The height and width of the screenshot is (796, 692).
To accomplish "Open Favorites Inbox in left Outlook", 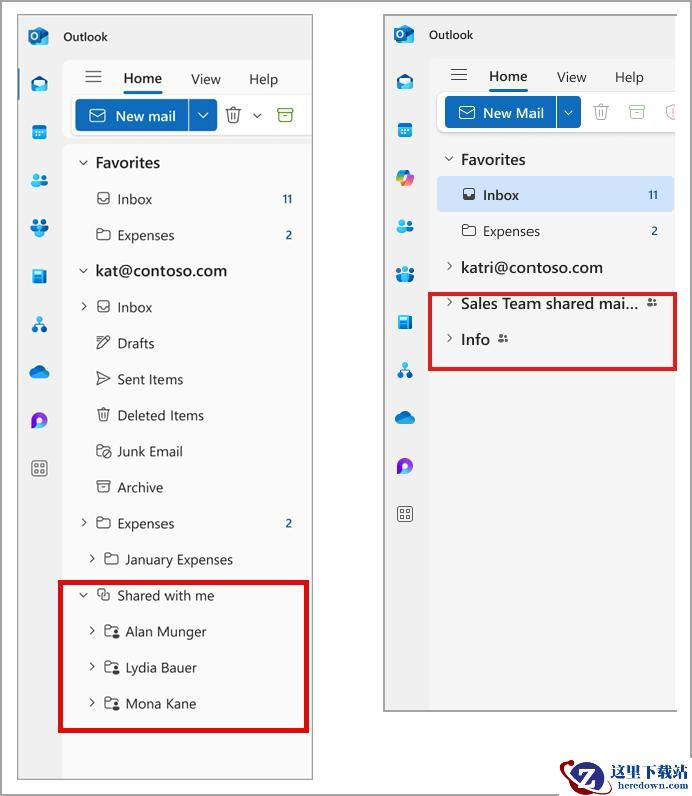I will coord(187,199).
